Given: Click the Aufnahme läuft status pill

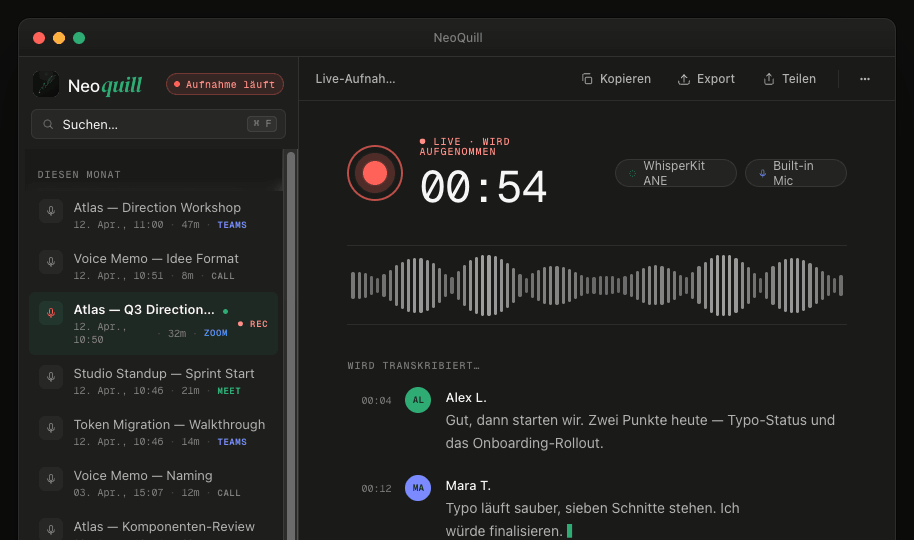Looking at the screenshot, I should tap(225, 84).
